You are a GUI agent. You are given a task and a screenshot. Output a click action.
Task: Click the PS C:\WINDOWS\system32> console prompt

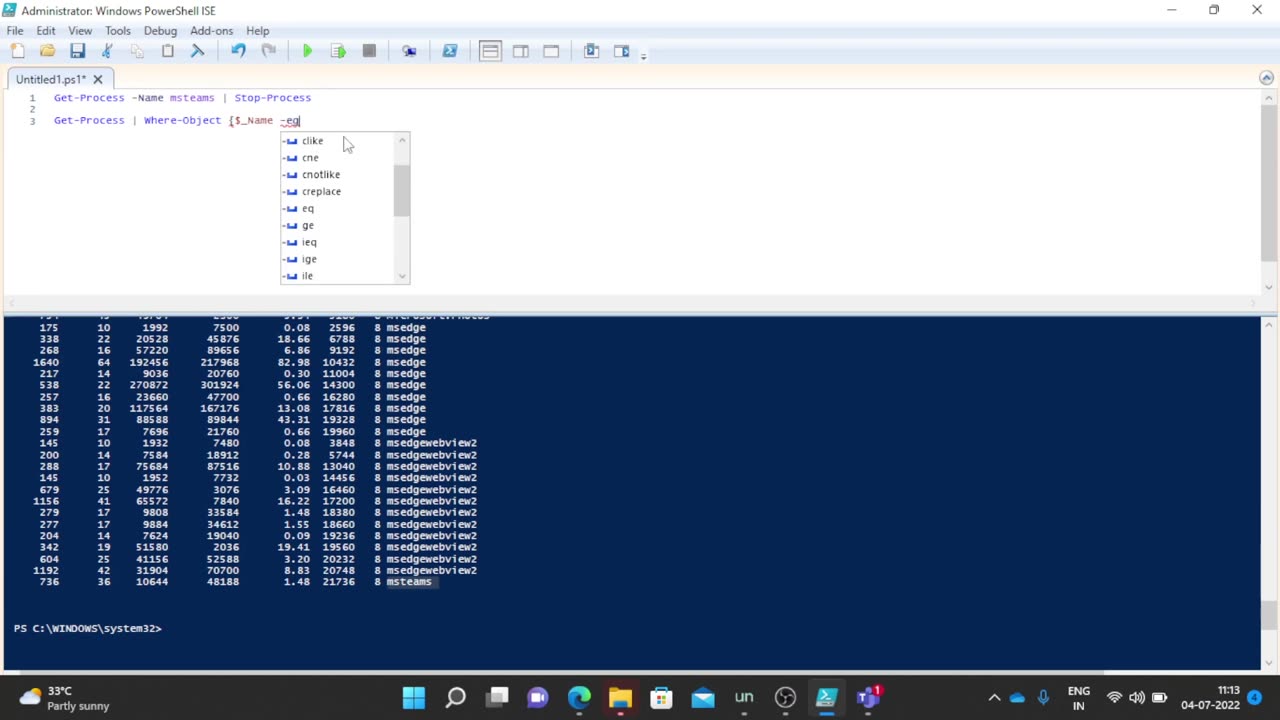87,628
